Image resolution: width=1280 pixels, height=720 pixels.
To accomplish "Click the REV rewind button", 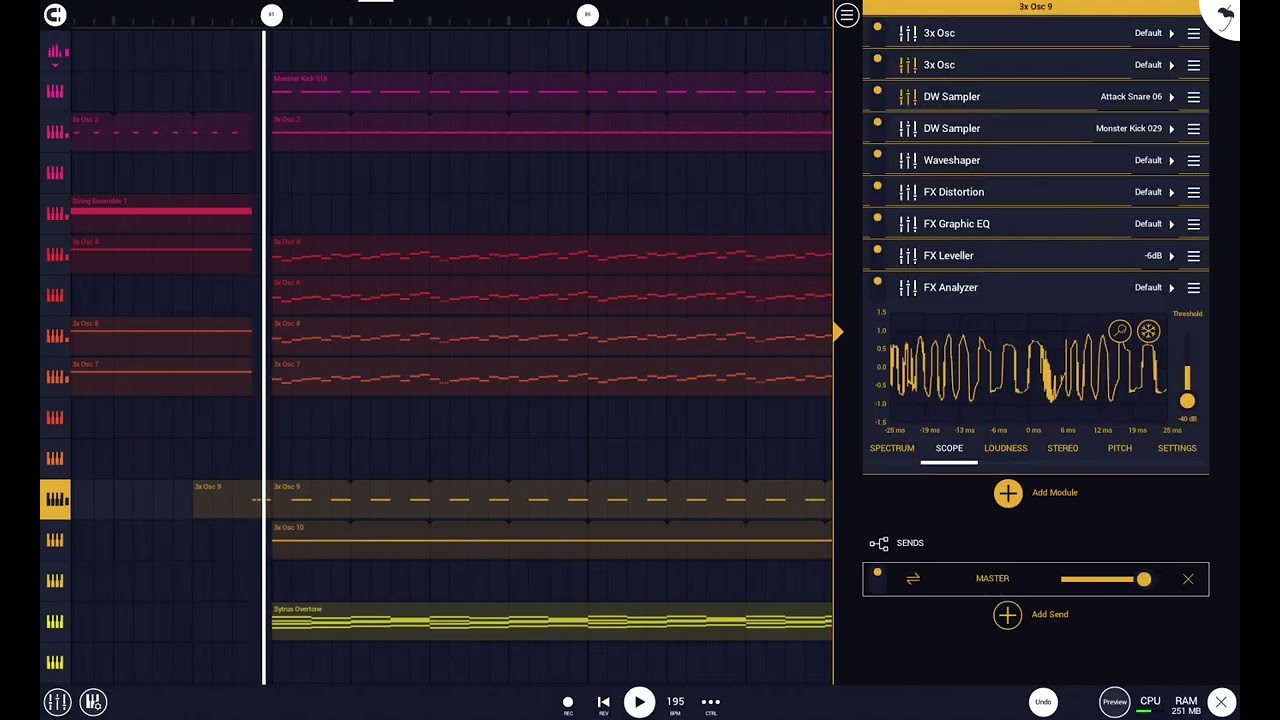I will tap(603, 703).
